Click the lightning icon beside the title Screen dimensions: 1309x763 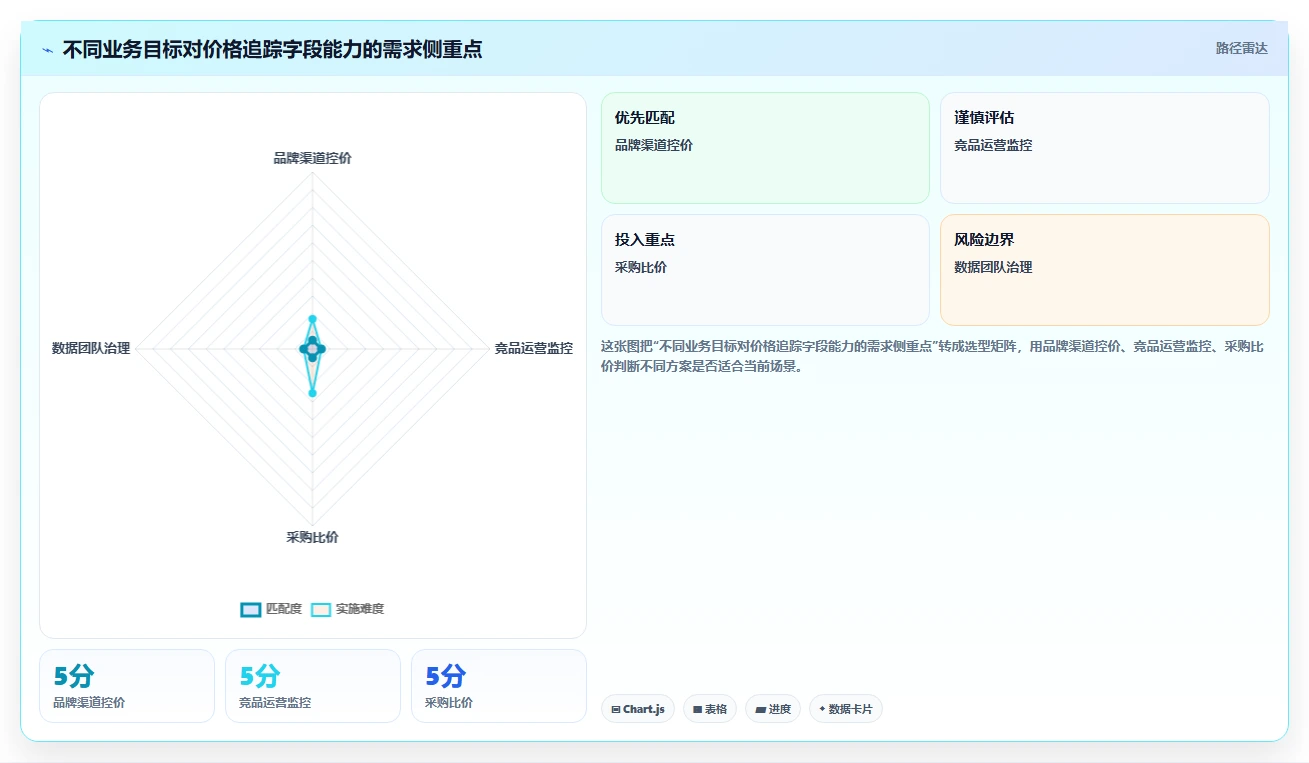[48, 50]
